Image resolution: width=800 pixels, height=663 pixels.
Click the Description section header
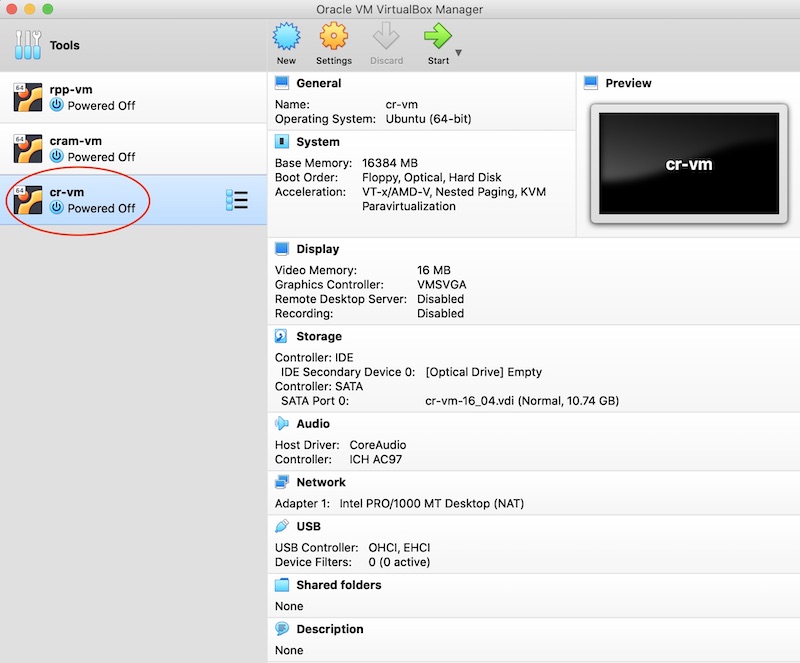point(329,629)
